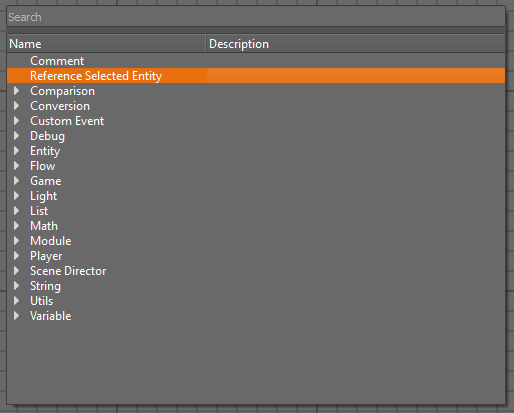Select the Light label
Screen dimensions: 514x413
pyautogui.click(x=43, y=196)
